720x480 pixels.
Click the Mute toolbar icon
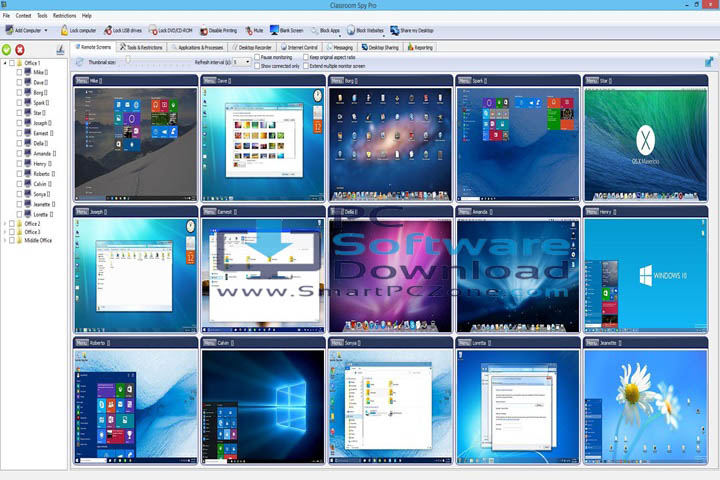[248, 31]
